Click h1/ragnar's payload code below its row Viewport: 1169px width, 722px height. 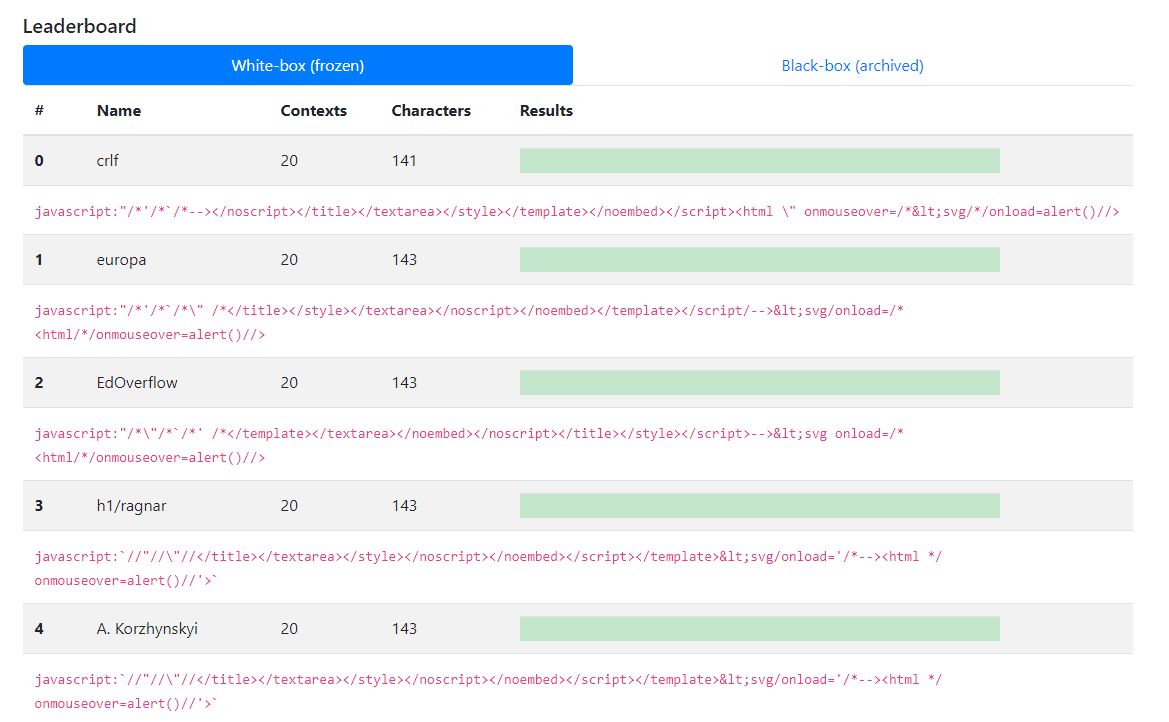point(488,568)
